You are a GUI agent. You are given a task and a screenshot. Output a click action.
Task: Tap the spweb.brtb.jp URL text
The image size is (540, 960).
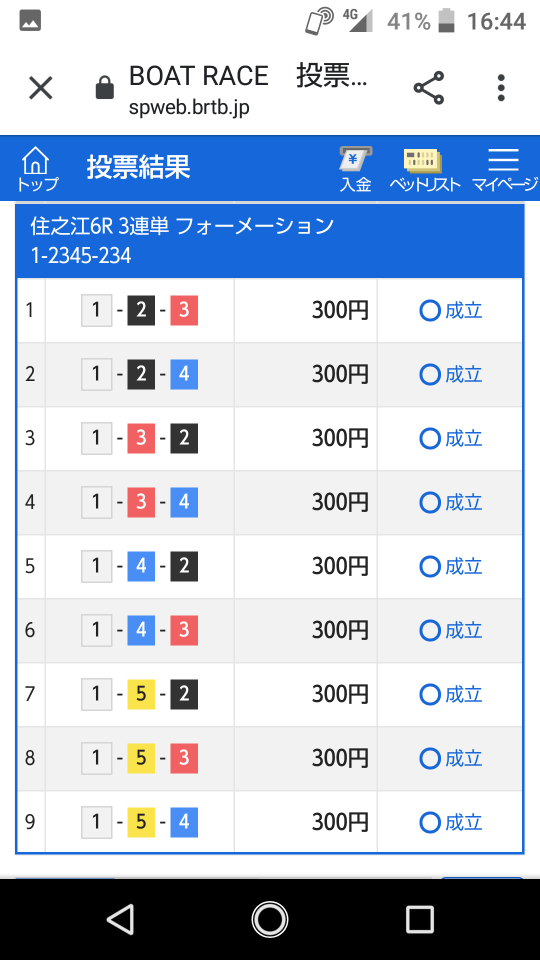click(189, 108)
